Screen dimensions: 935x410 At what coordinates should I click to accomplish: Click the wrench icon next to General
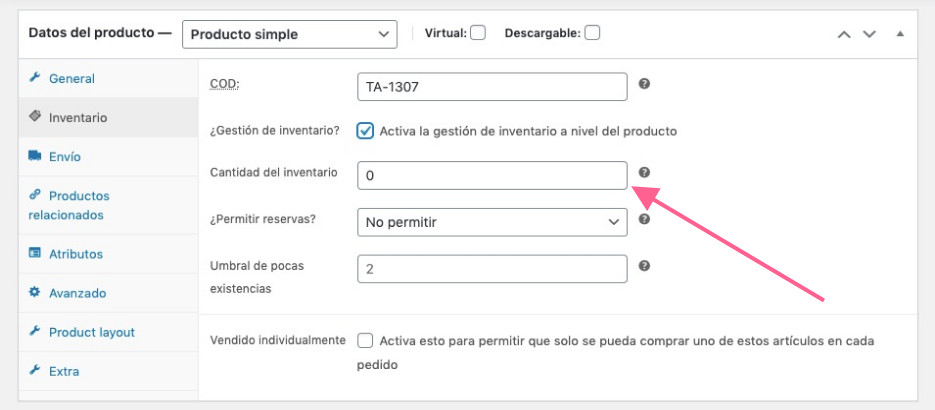(35, 77)
